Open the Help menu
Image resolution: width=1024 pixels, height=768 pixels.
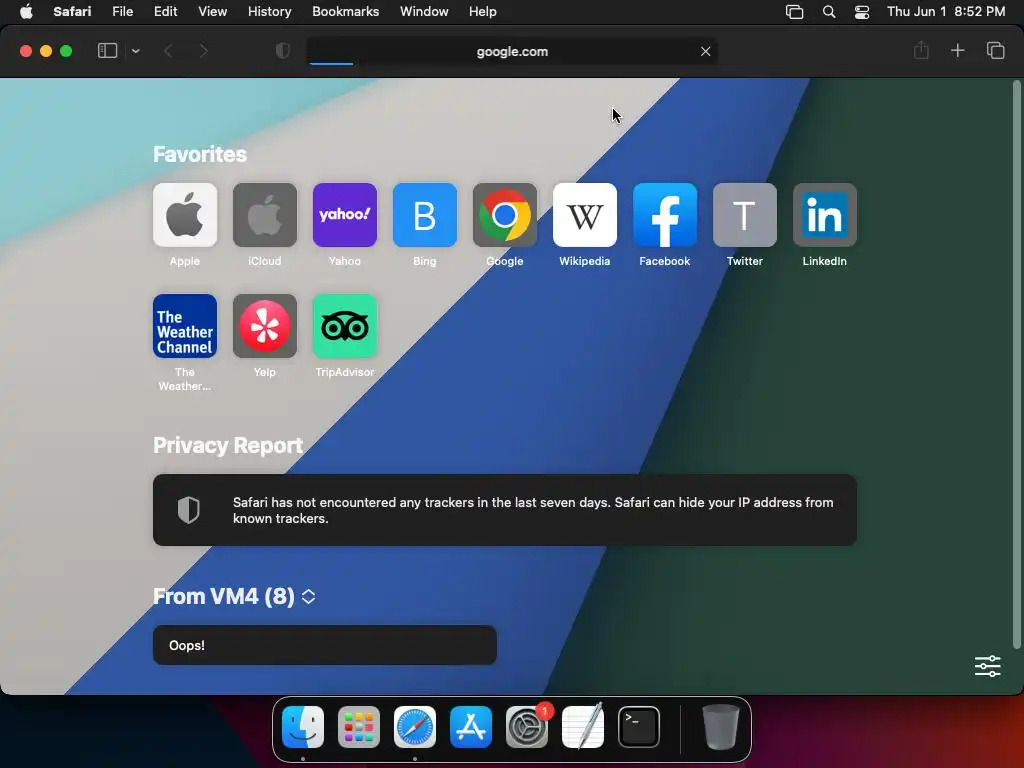pos(483,12)
